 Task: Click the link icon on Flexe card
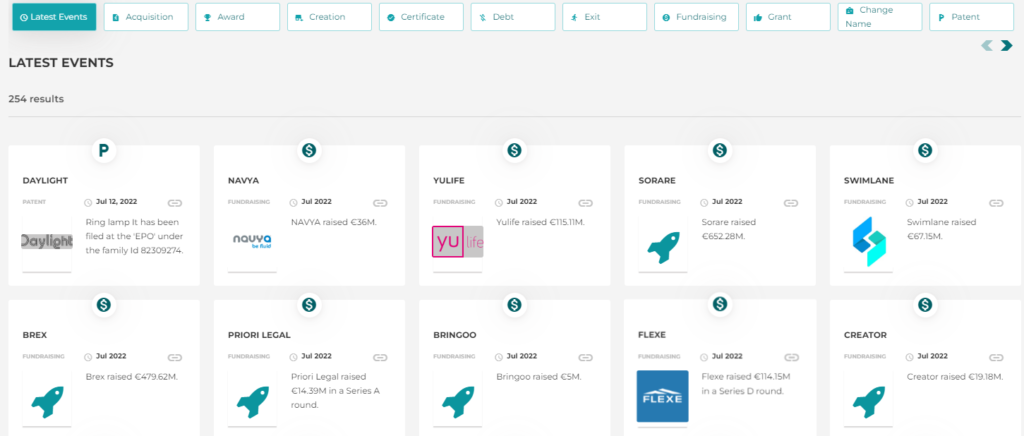[x=791, y=358]
